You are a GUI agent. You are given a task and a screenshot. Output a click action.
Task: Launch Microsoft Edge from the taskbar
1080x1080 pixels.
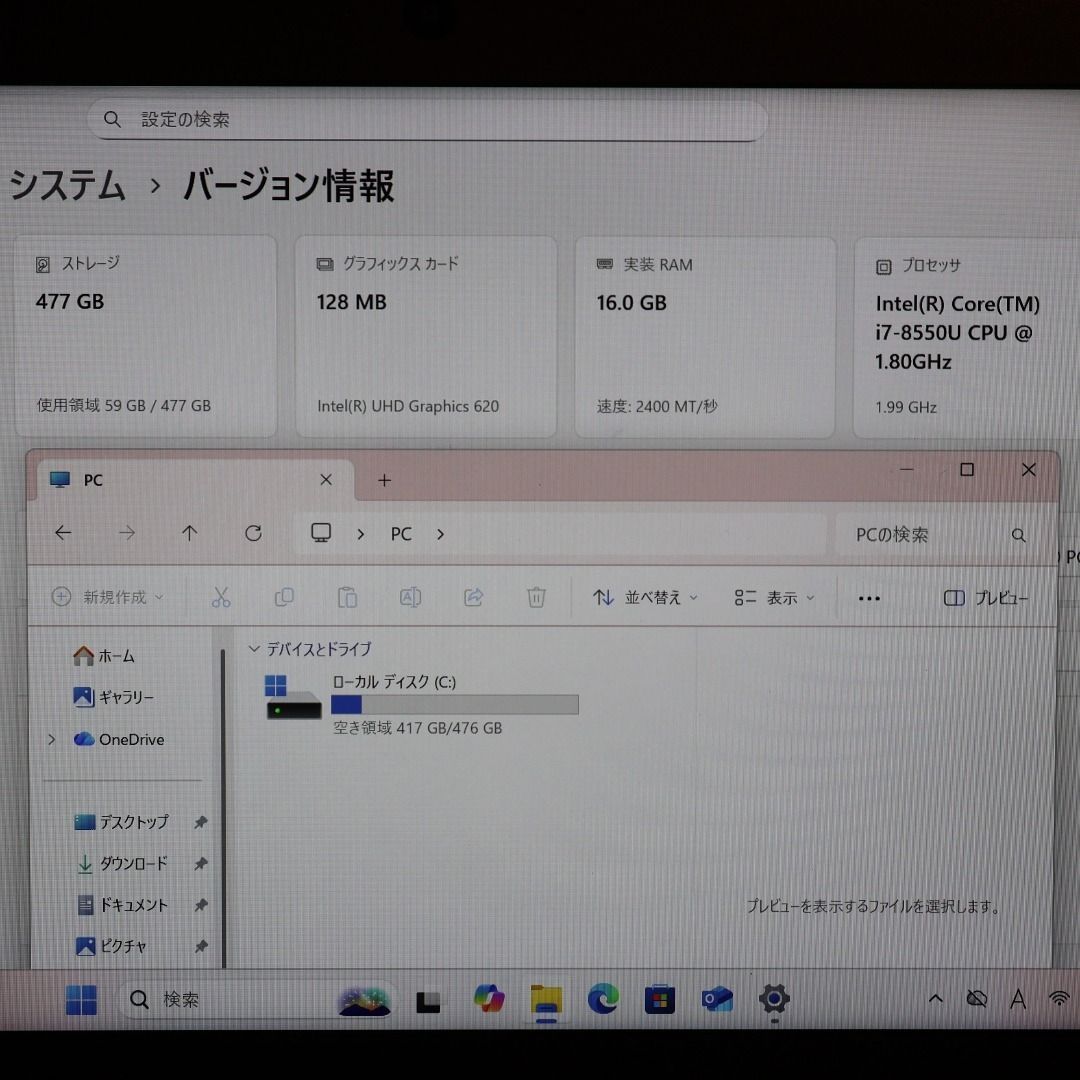tap(602, 998)
